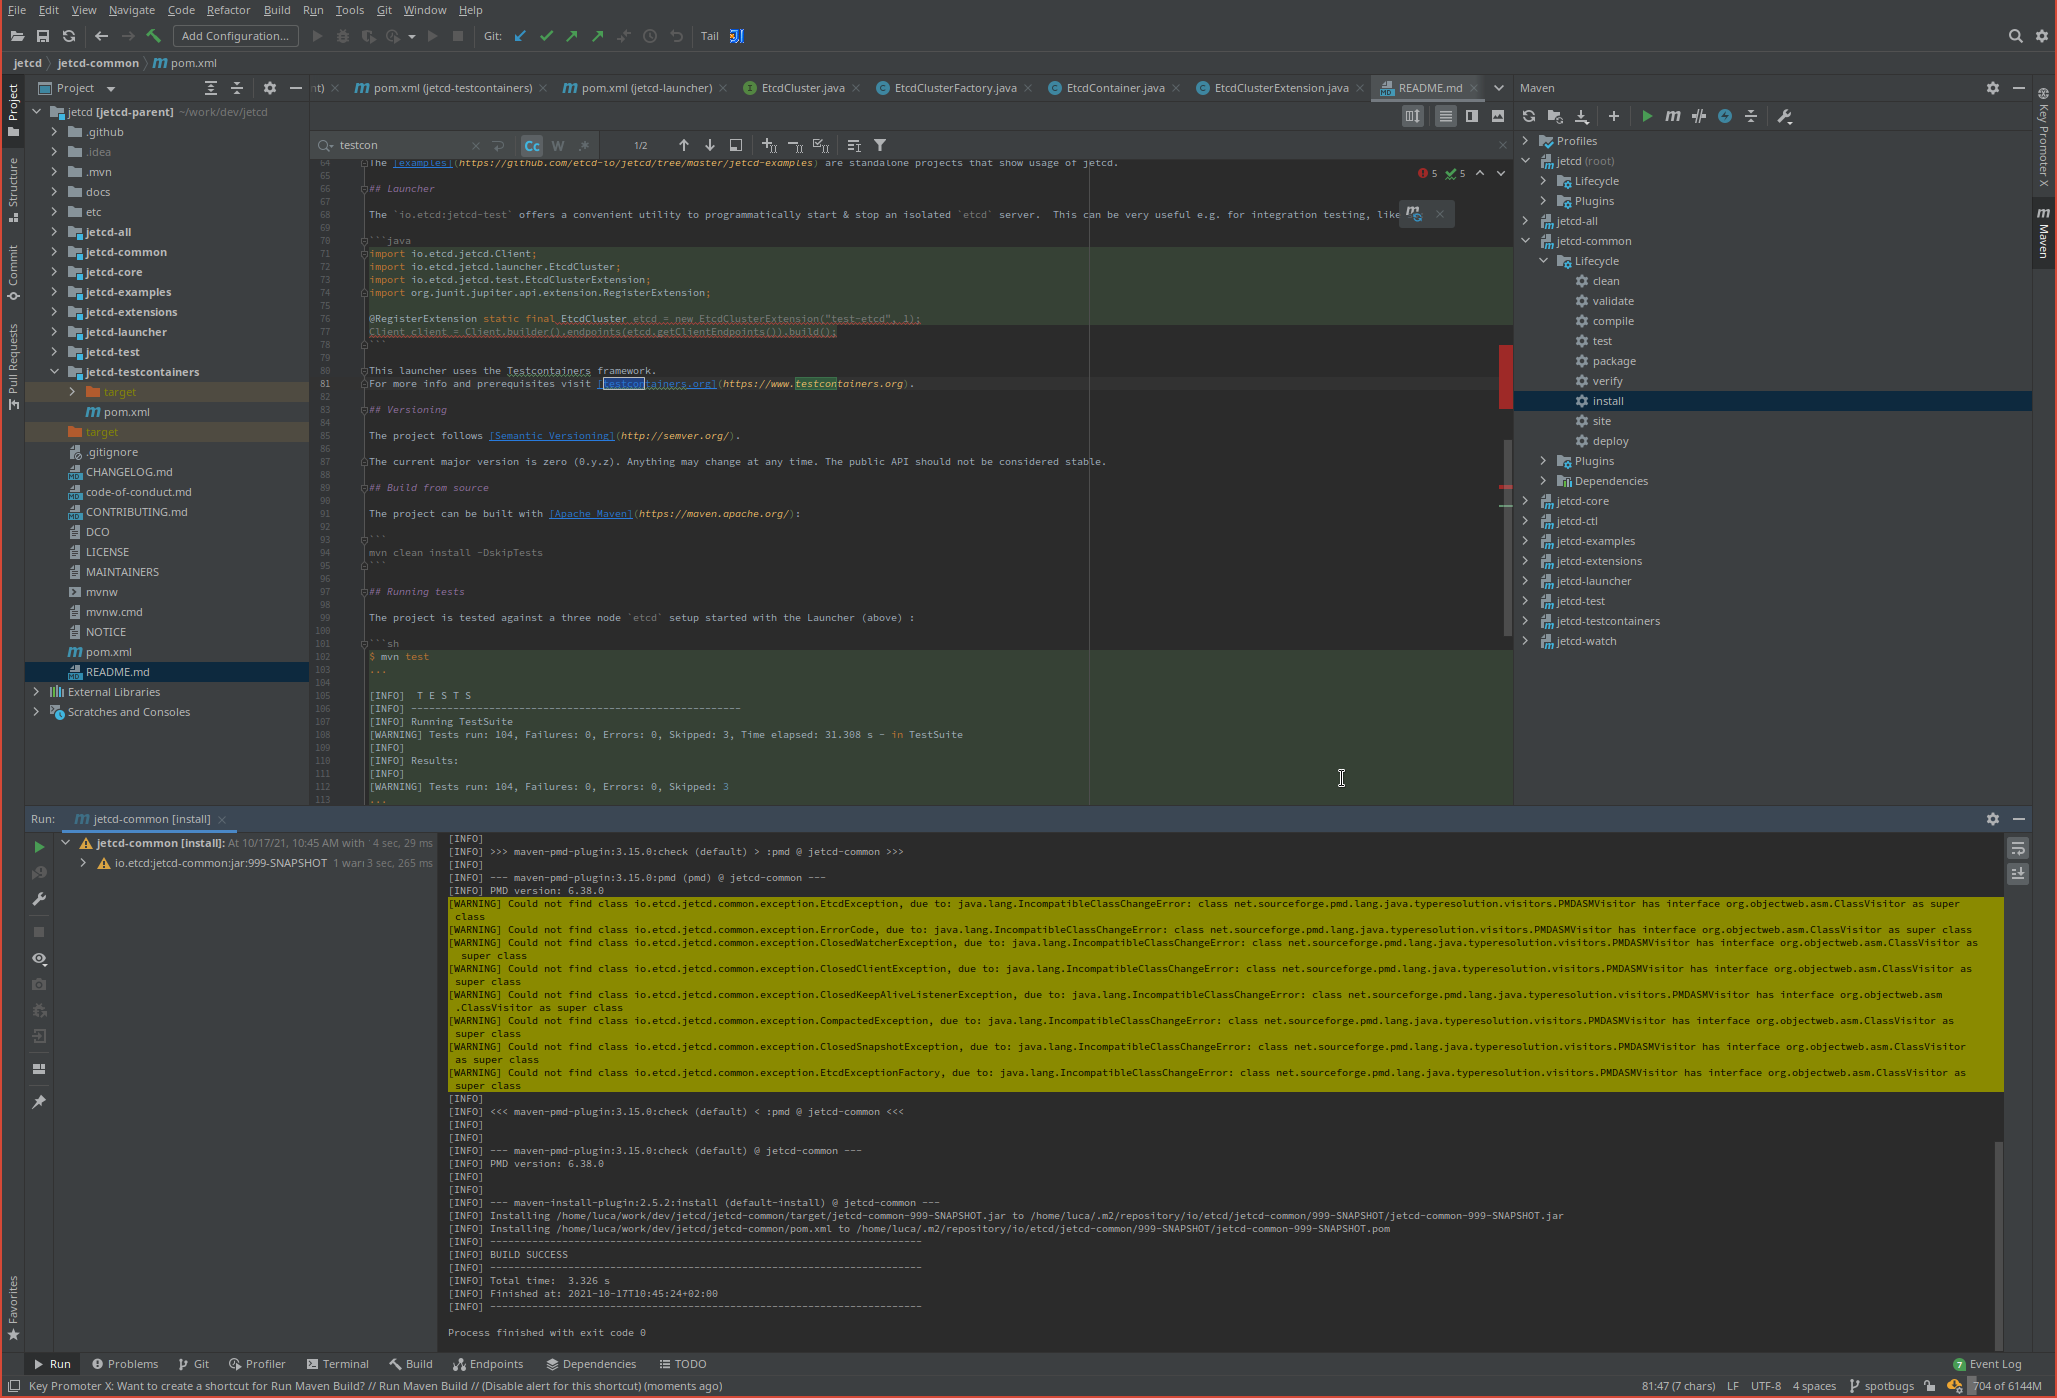This screenshot has height=1398, width=2057.
Task: Enable whole words search option
Action: (558, 145)
